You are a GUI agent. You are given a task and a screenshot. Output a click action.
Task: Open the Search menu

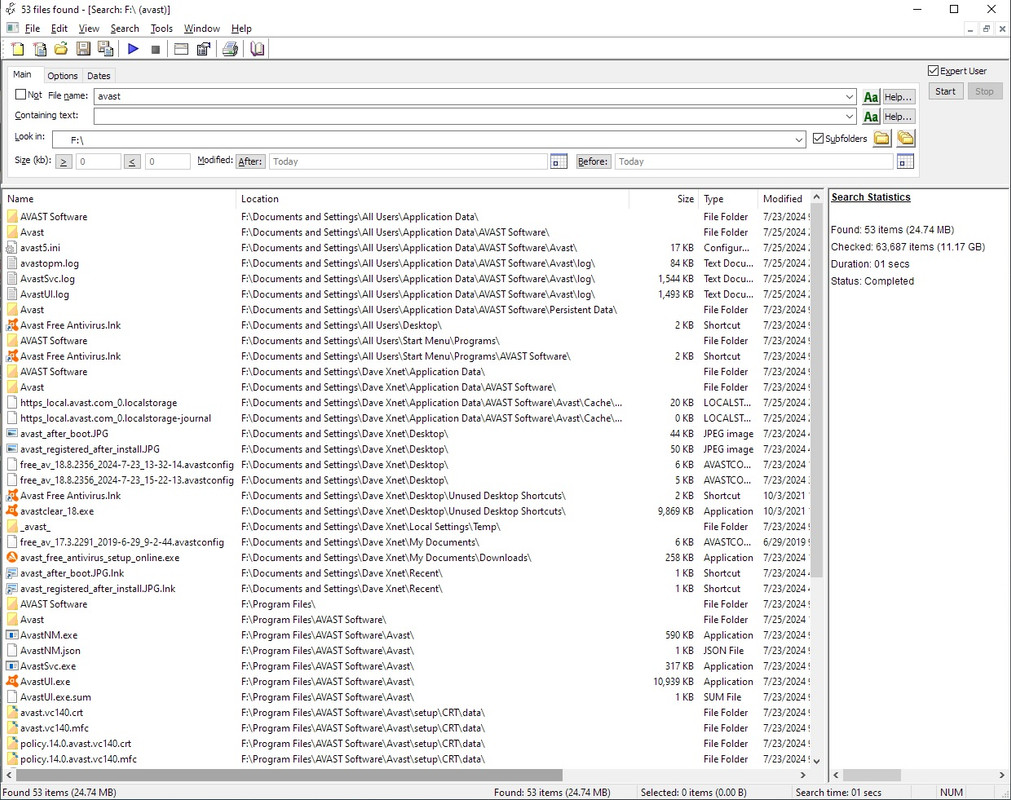click(124, 28)
